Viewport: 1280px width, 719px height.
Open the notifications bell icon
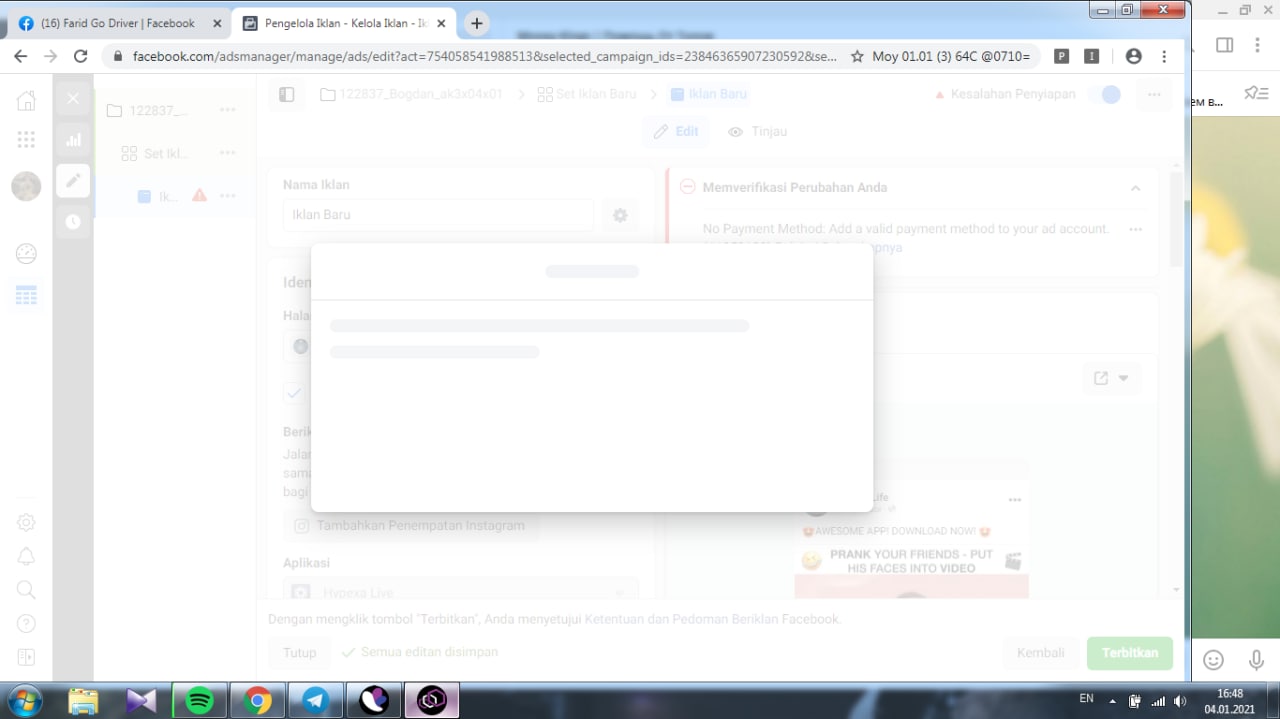(26, 556)
